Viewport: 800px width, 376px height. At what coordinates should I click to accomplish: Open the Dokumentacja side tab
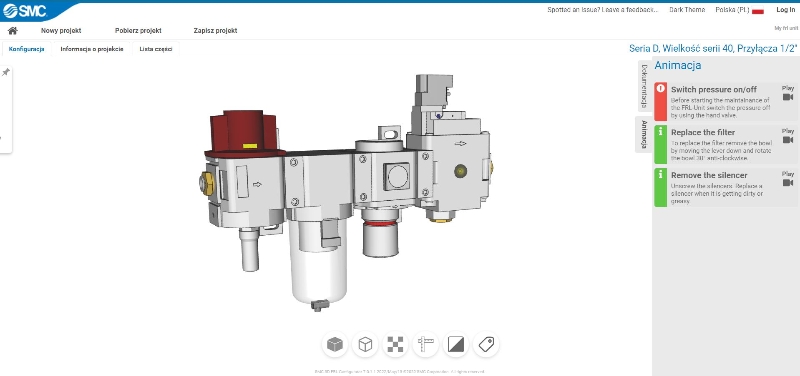point(644,86)
